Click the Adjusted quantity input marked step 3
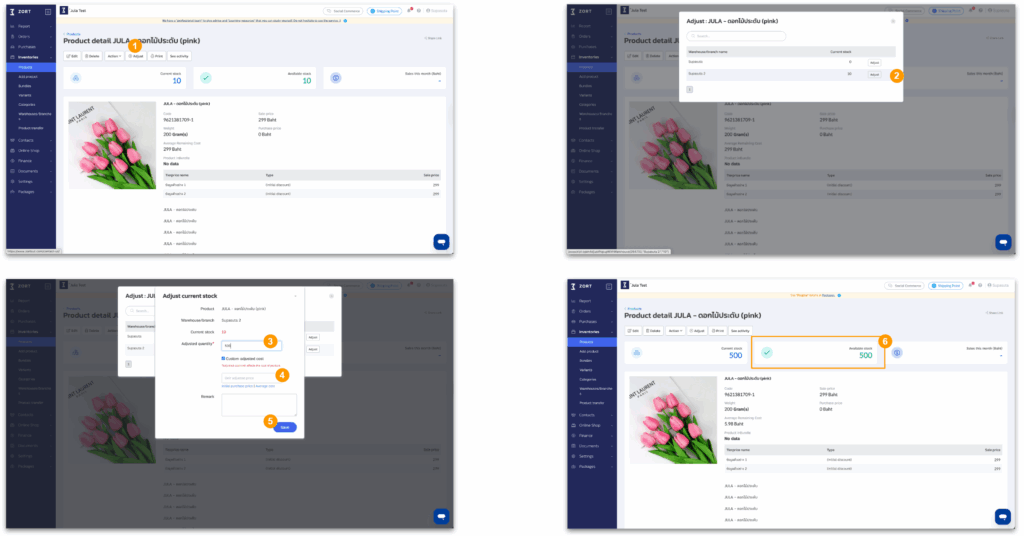The width and height of the screenshot is (1024, 536). pos(251,345)
